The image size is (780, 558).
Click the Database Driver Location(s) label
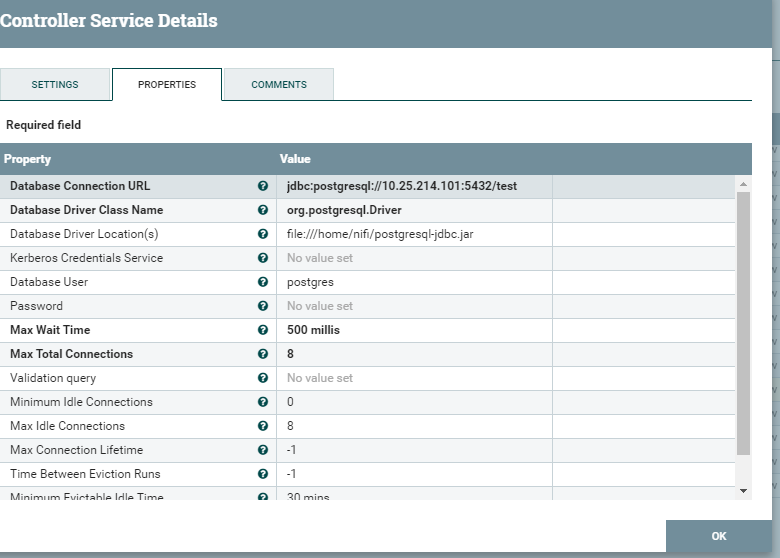tap(84, 234)
